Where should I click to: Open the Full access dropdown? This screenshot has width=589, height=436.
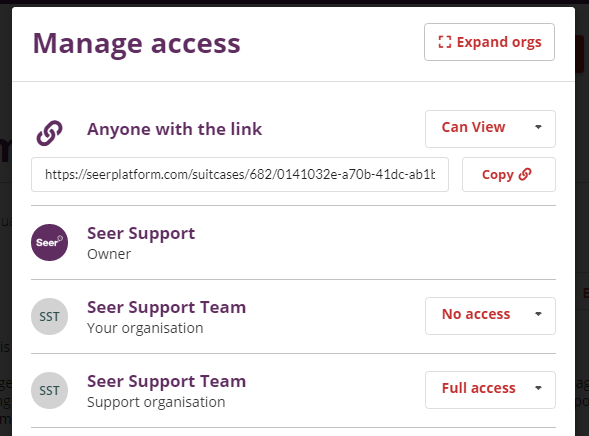coord(490,390)
